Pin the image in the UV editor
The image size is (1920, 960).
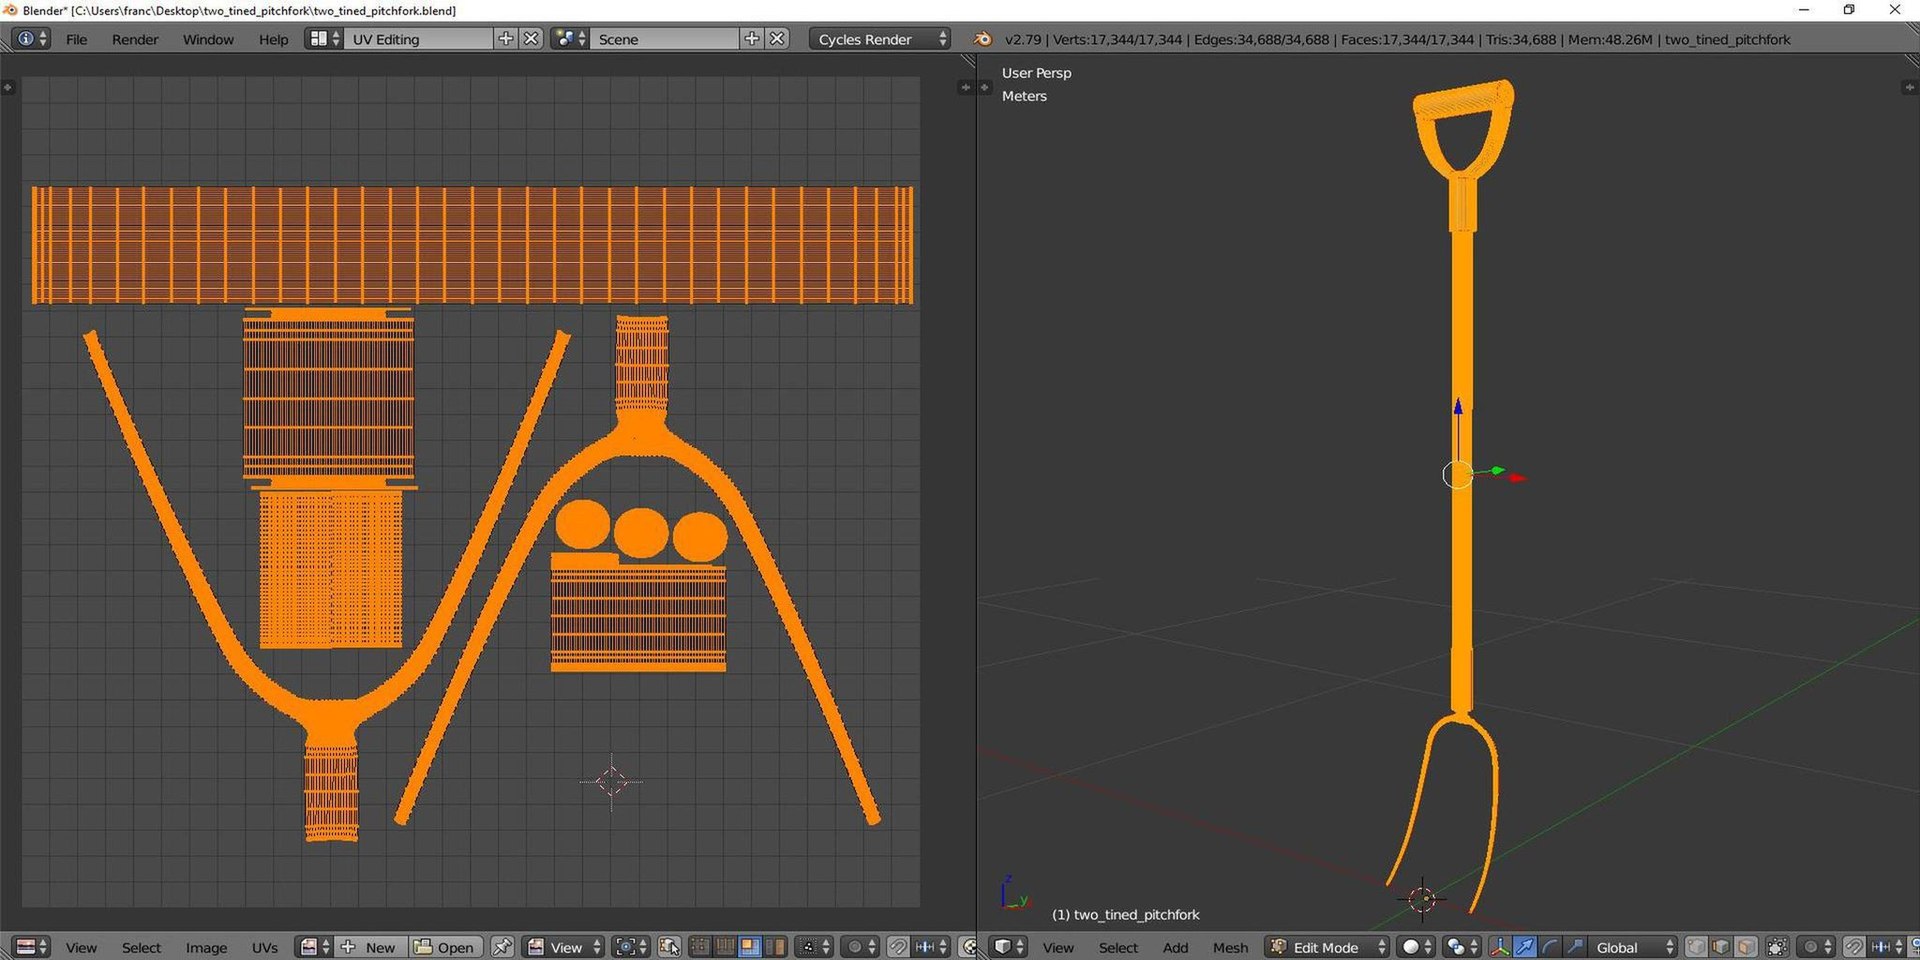[x=502, y=947]
